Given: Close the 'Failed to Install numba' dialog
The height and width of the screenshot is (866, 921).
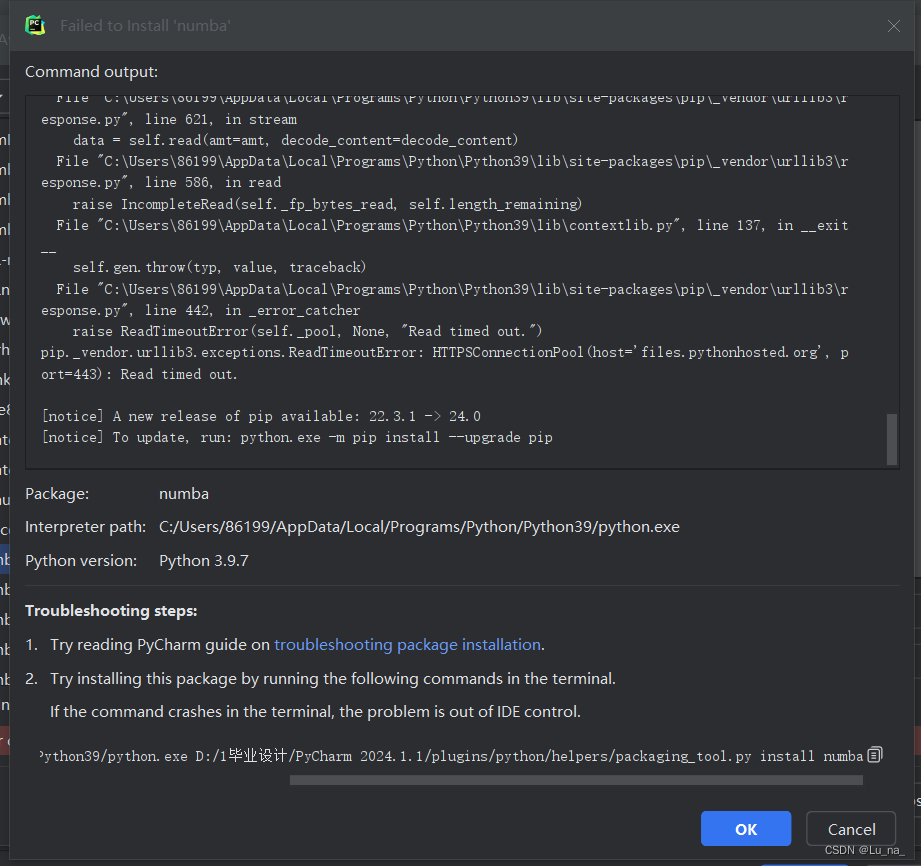Looking at the screenshot, I should pyautogui.click(x=893, y=26).
